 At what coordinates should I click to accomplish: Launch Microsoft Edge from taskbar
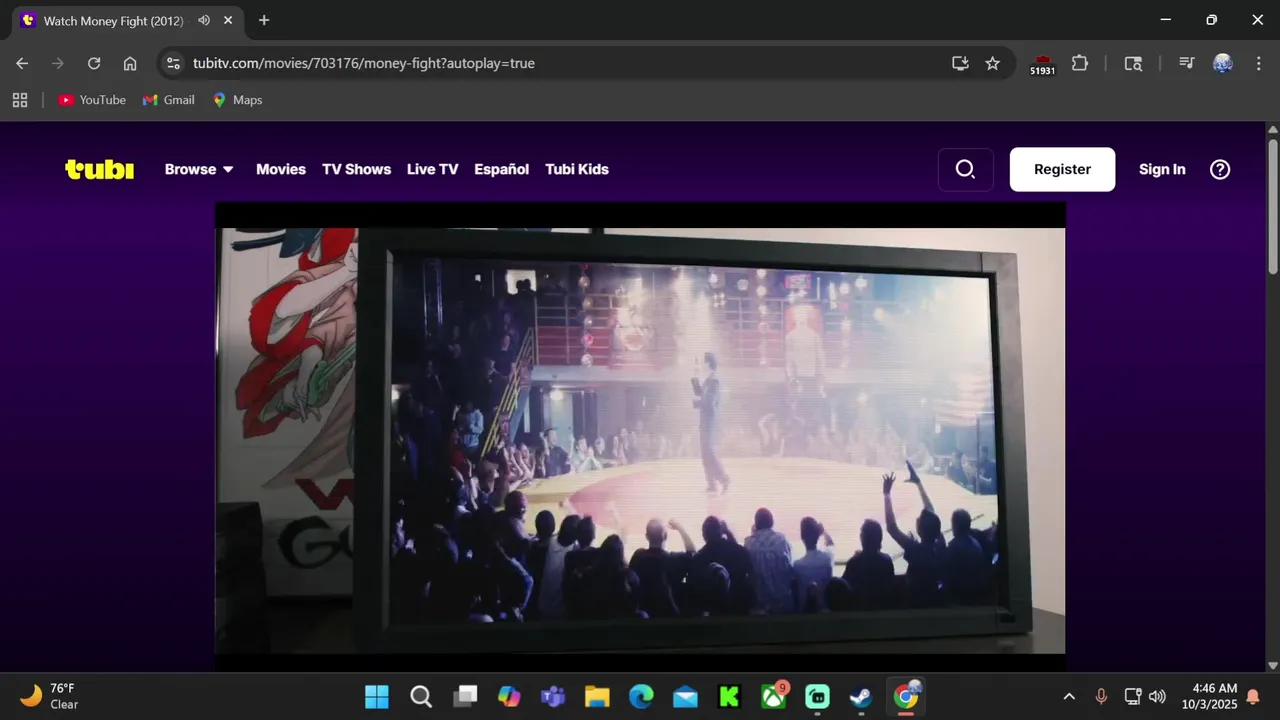tap(641, 696)
